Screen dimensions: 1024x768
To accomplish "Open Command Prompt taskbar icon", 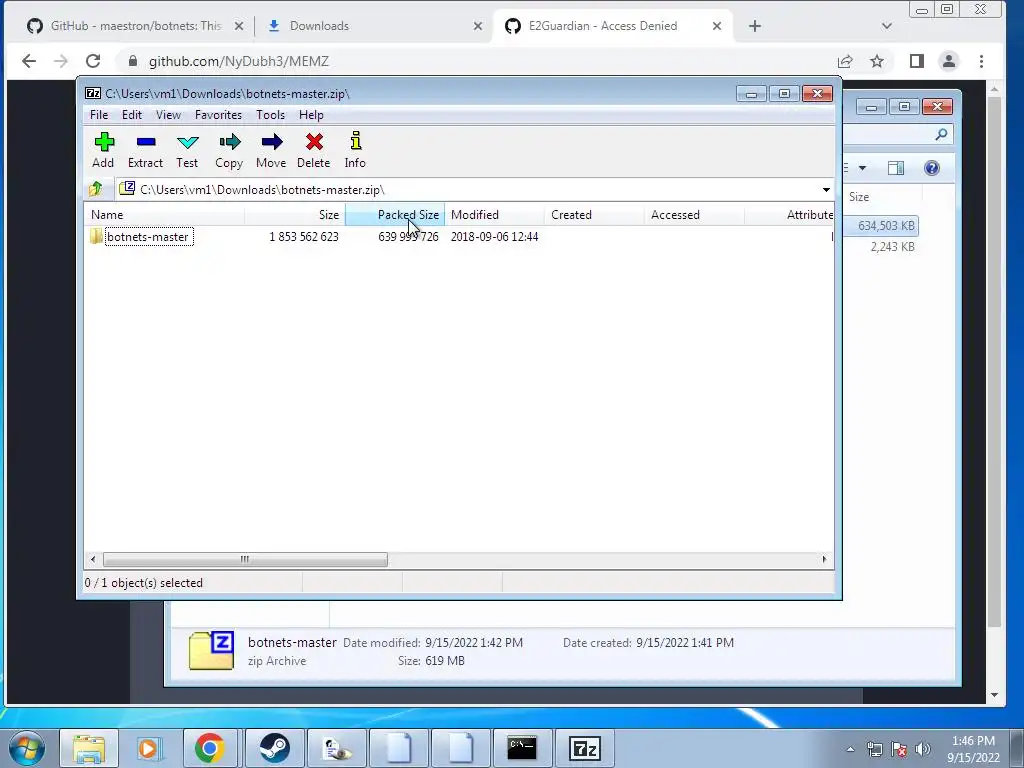I will click(x=522, y=748).
